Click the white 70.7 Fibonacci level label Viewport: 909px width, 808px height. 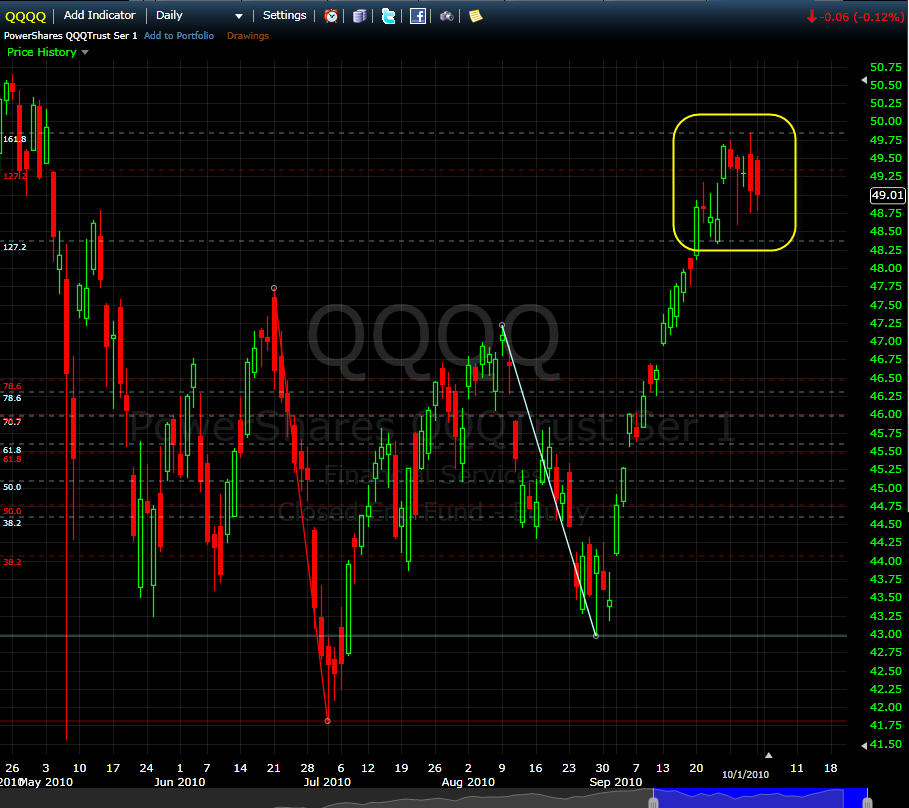click(12, 422)
